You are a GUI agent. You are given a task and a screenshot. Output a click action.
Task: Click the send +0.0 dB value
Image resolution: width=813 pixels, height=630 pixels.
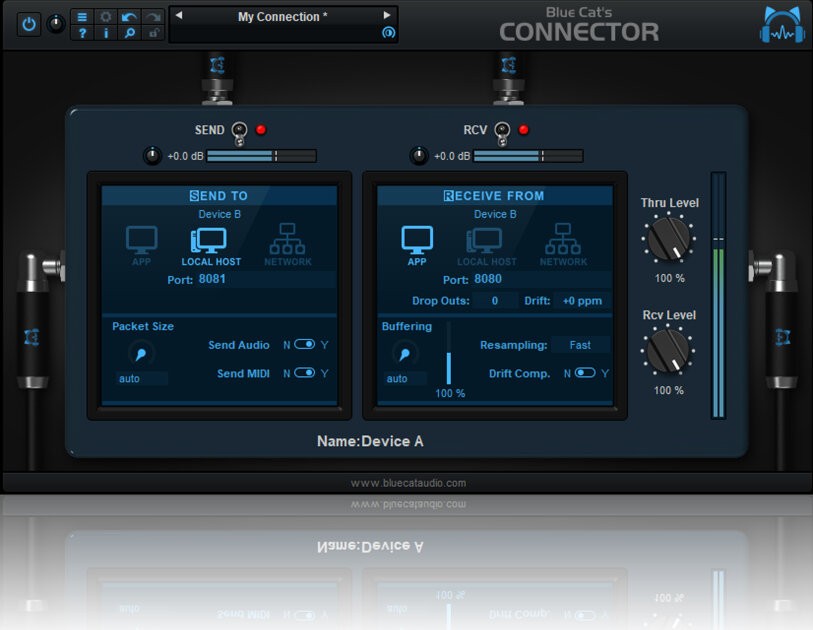(185, 156)
